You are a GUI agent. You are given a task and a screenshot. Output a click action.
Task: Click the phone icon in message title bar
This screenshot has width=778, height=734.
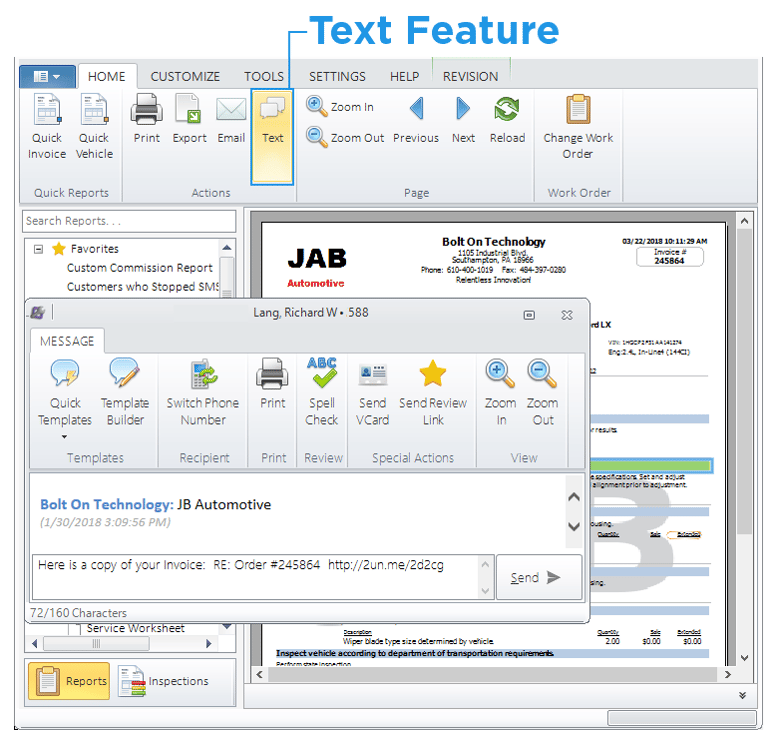[x=38, y=313]
